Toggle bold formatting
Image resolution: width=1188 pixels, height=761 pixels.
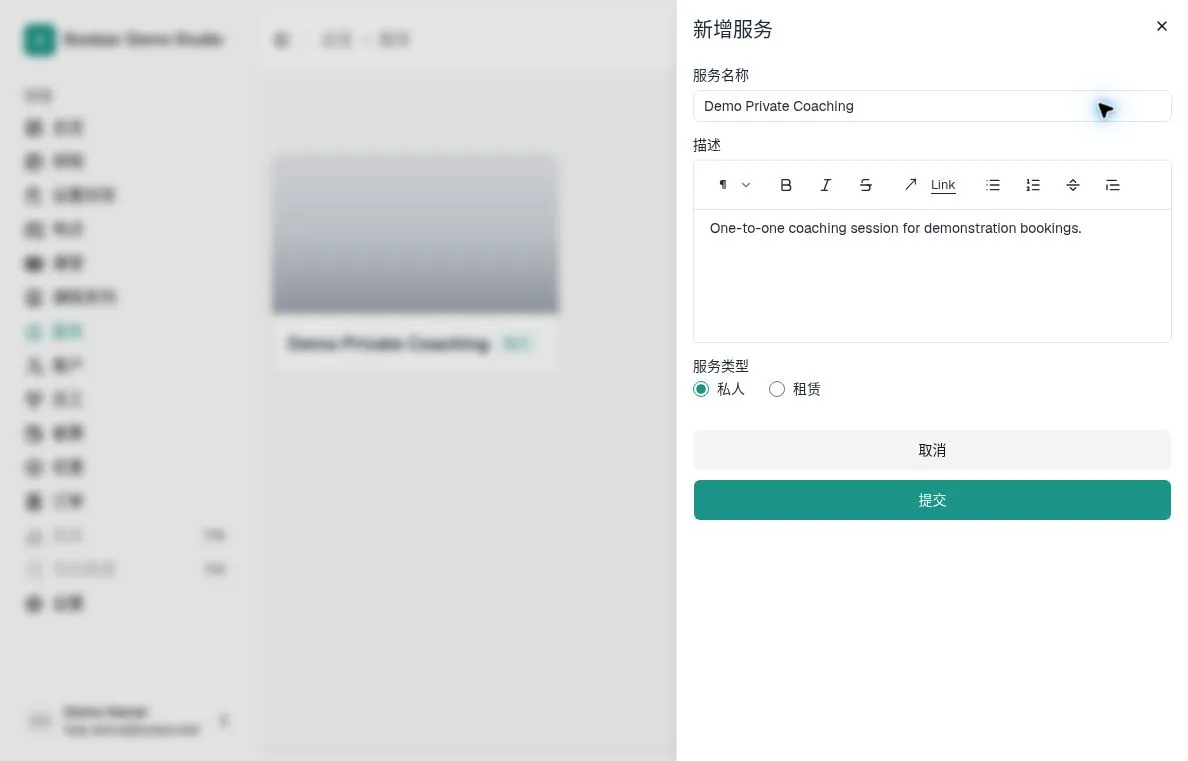click(786, 185)
